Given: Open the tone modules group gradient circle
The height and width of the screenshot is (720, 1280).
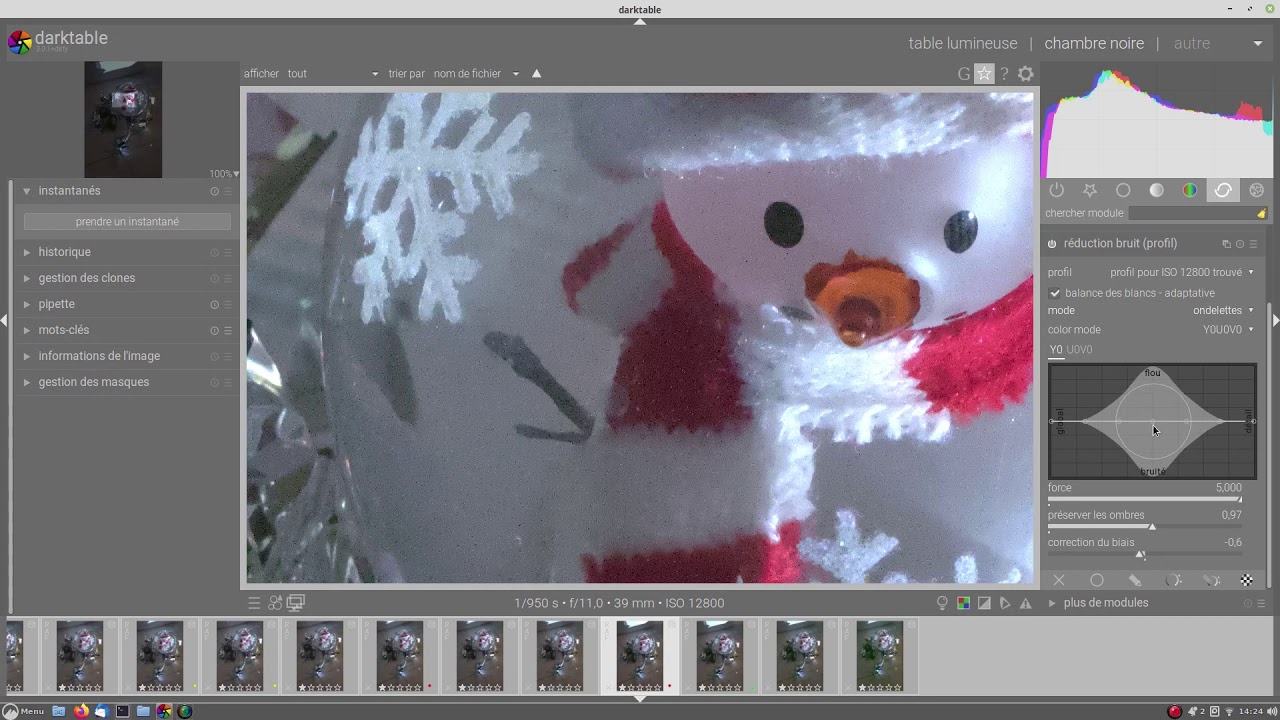Looking at the screenshot, I should point(1157,190).
